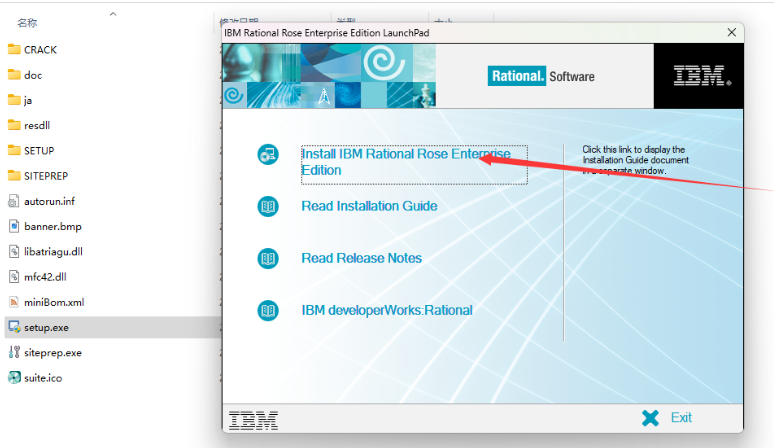774x448 pixels.
Task: Click the book icon beside Read Release Notes
Action: click(x=268, y=259)
